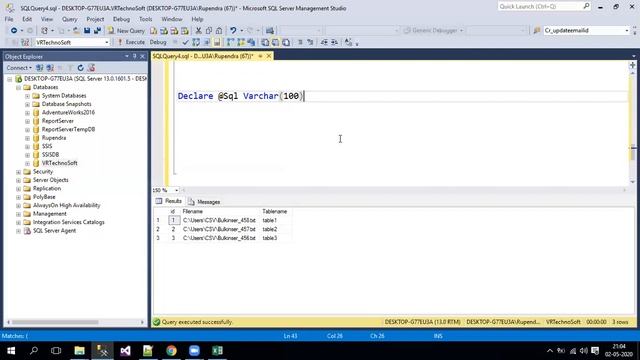Click the Copy icon in toolbar

209,31
